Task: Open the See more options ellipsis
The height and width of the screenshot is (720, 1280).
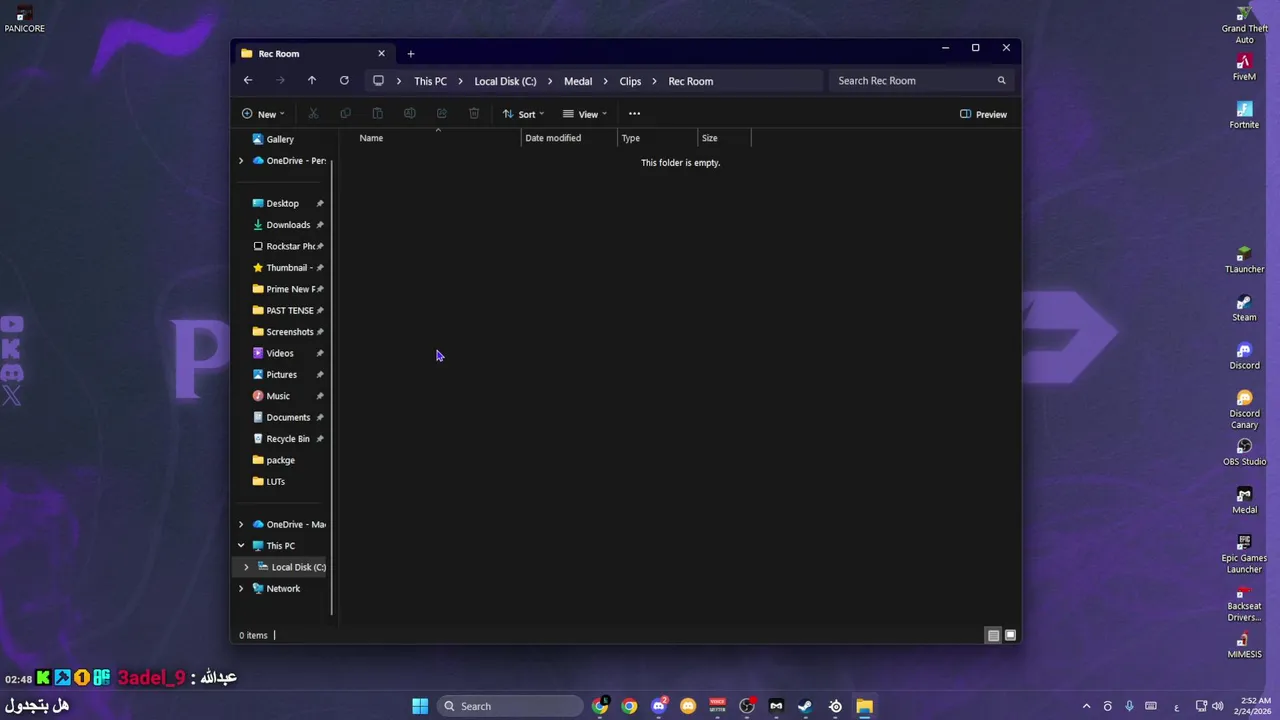Action: (x=634, y=114)
